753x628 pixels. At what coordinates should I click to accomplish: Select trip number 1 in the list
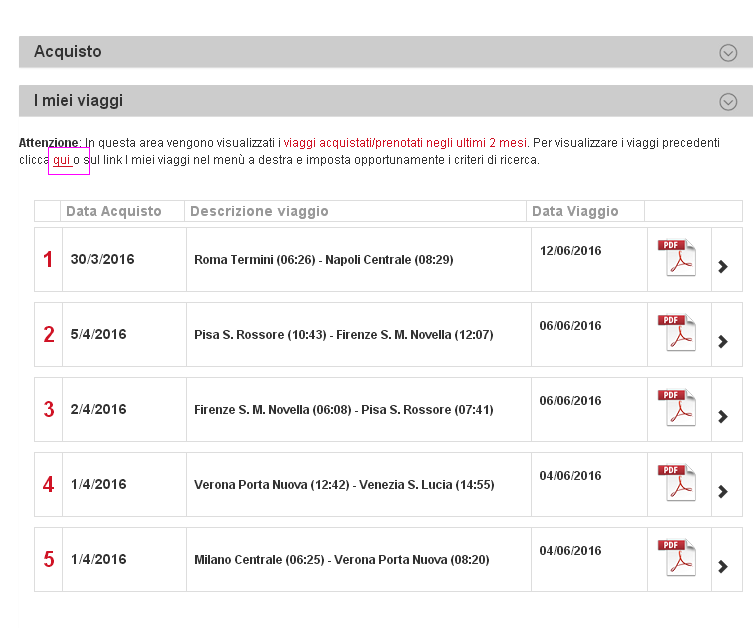click(x=48, y=259)
